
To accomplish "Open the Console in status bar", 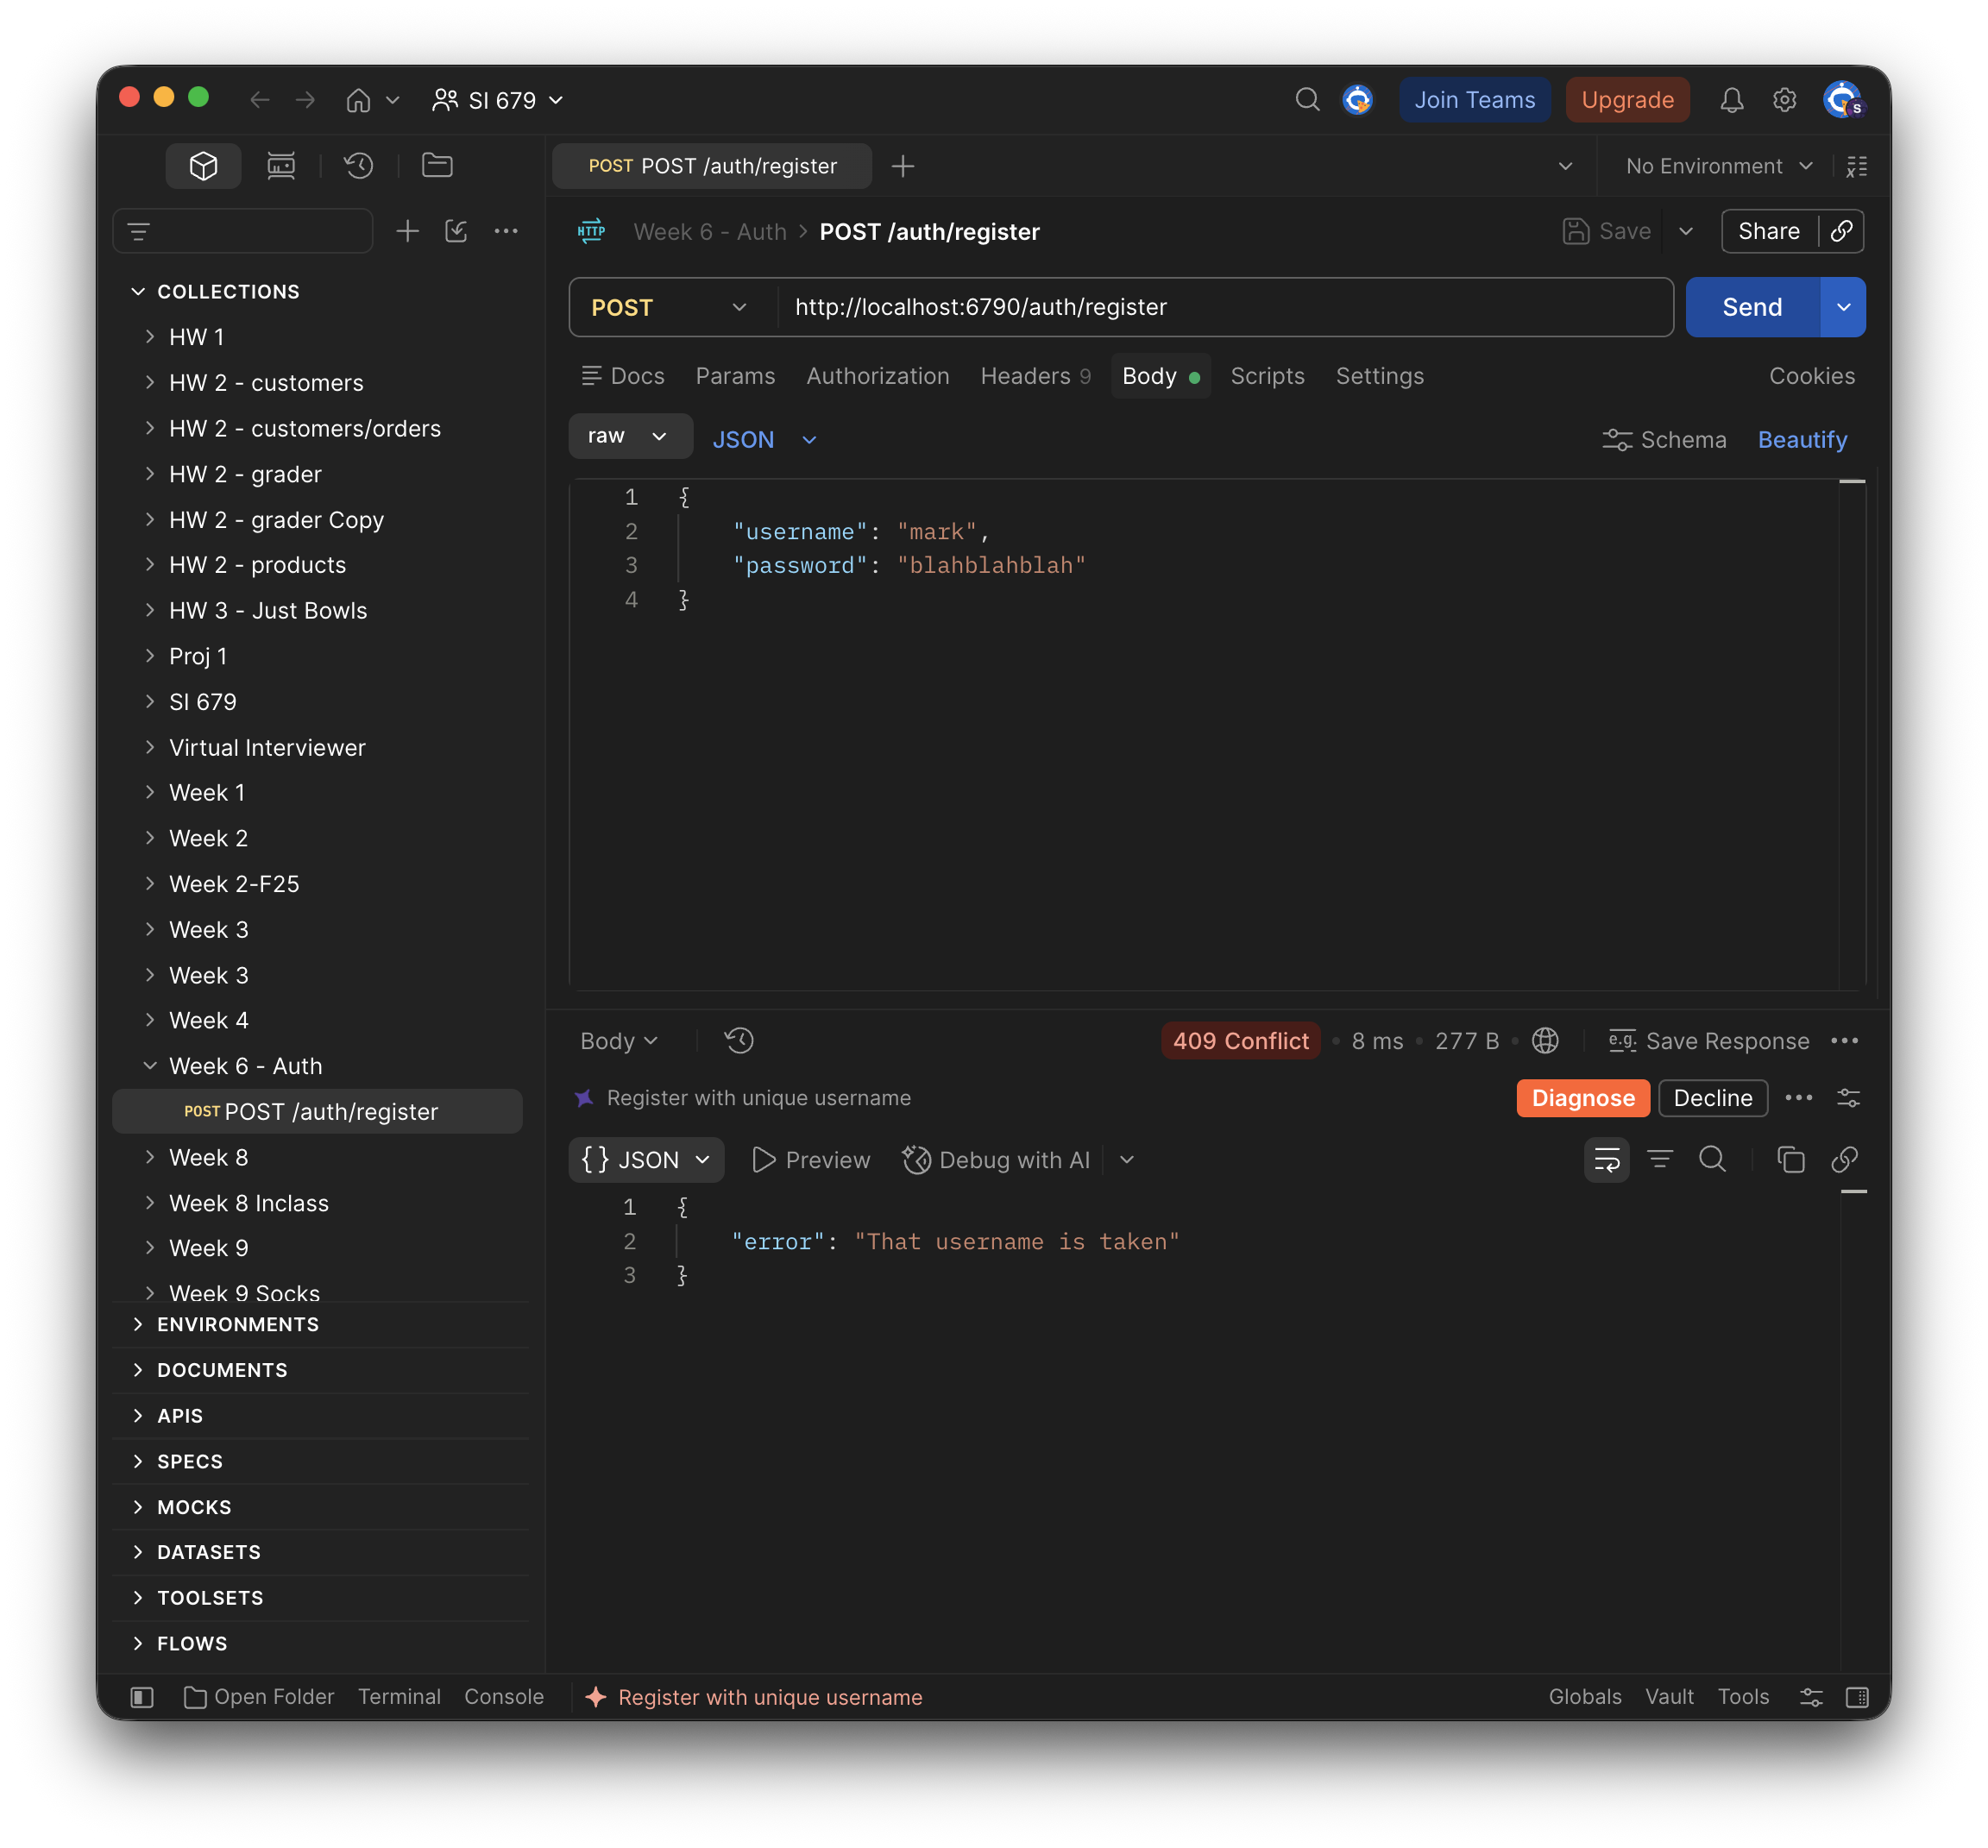I will pyautogui.click(x=504, y=1697).
